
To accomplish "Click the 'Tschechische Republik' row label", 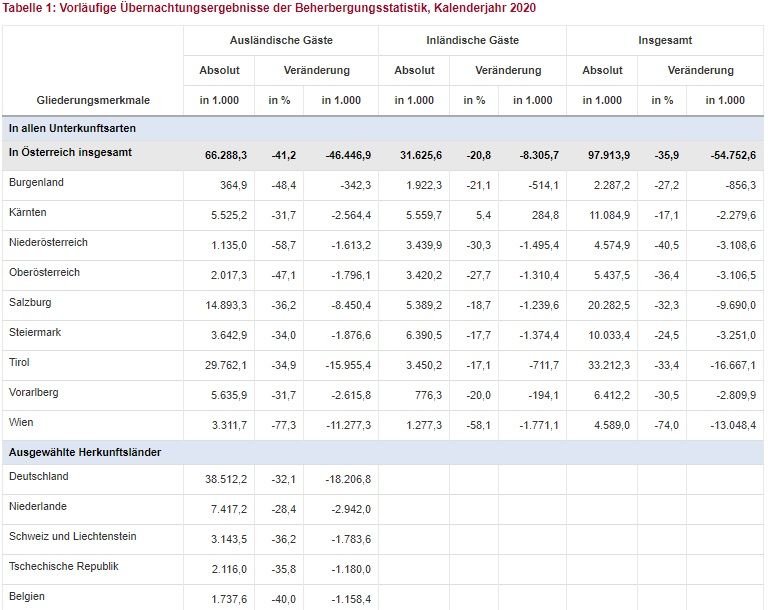I will 63,567.
